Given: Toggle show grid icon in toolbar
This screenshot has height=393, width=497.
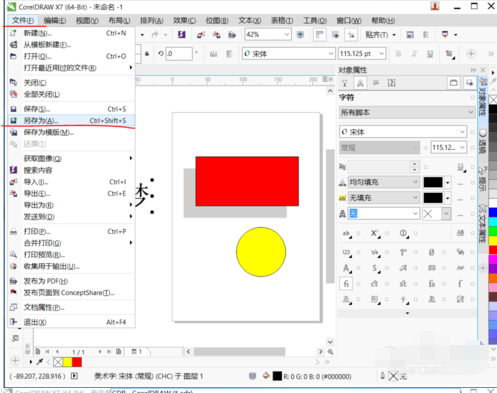Looking at the screenshot, I should pyautogui.click(x=335, y=35).
